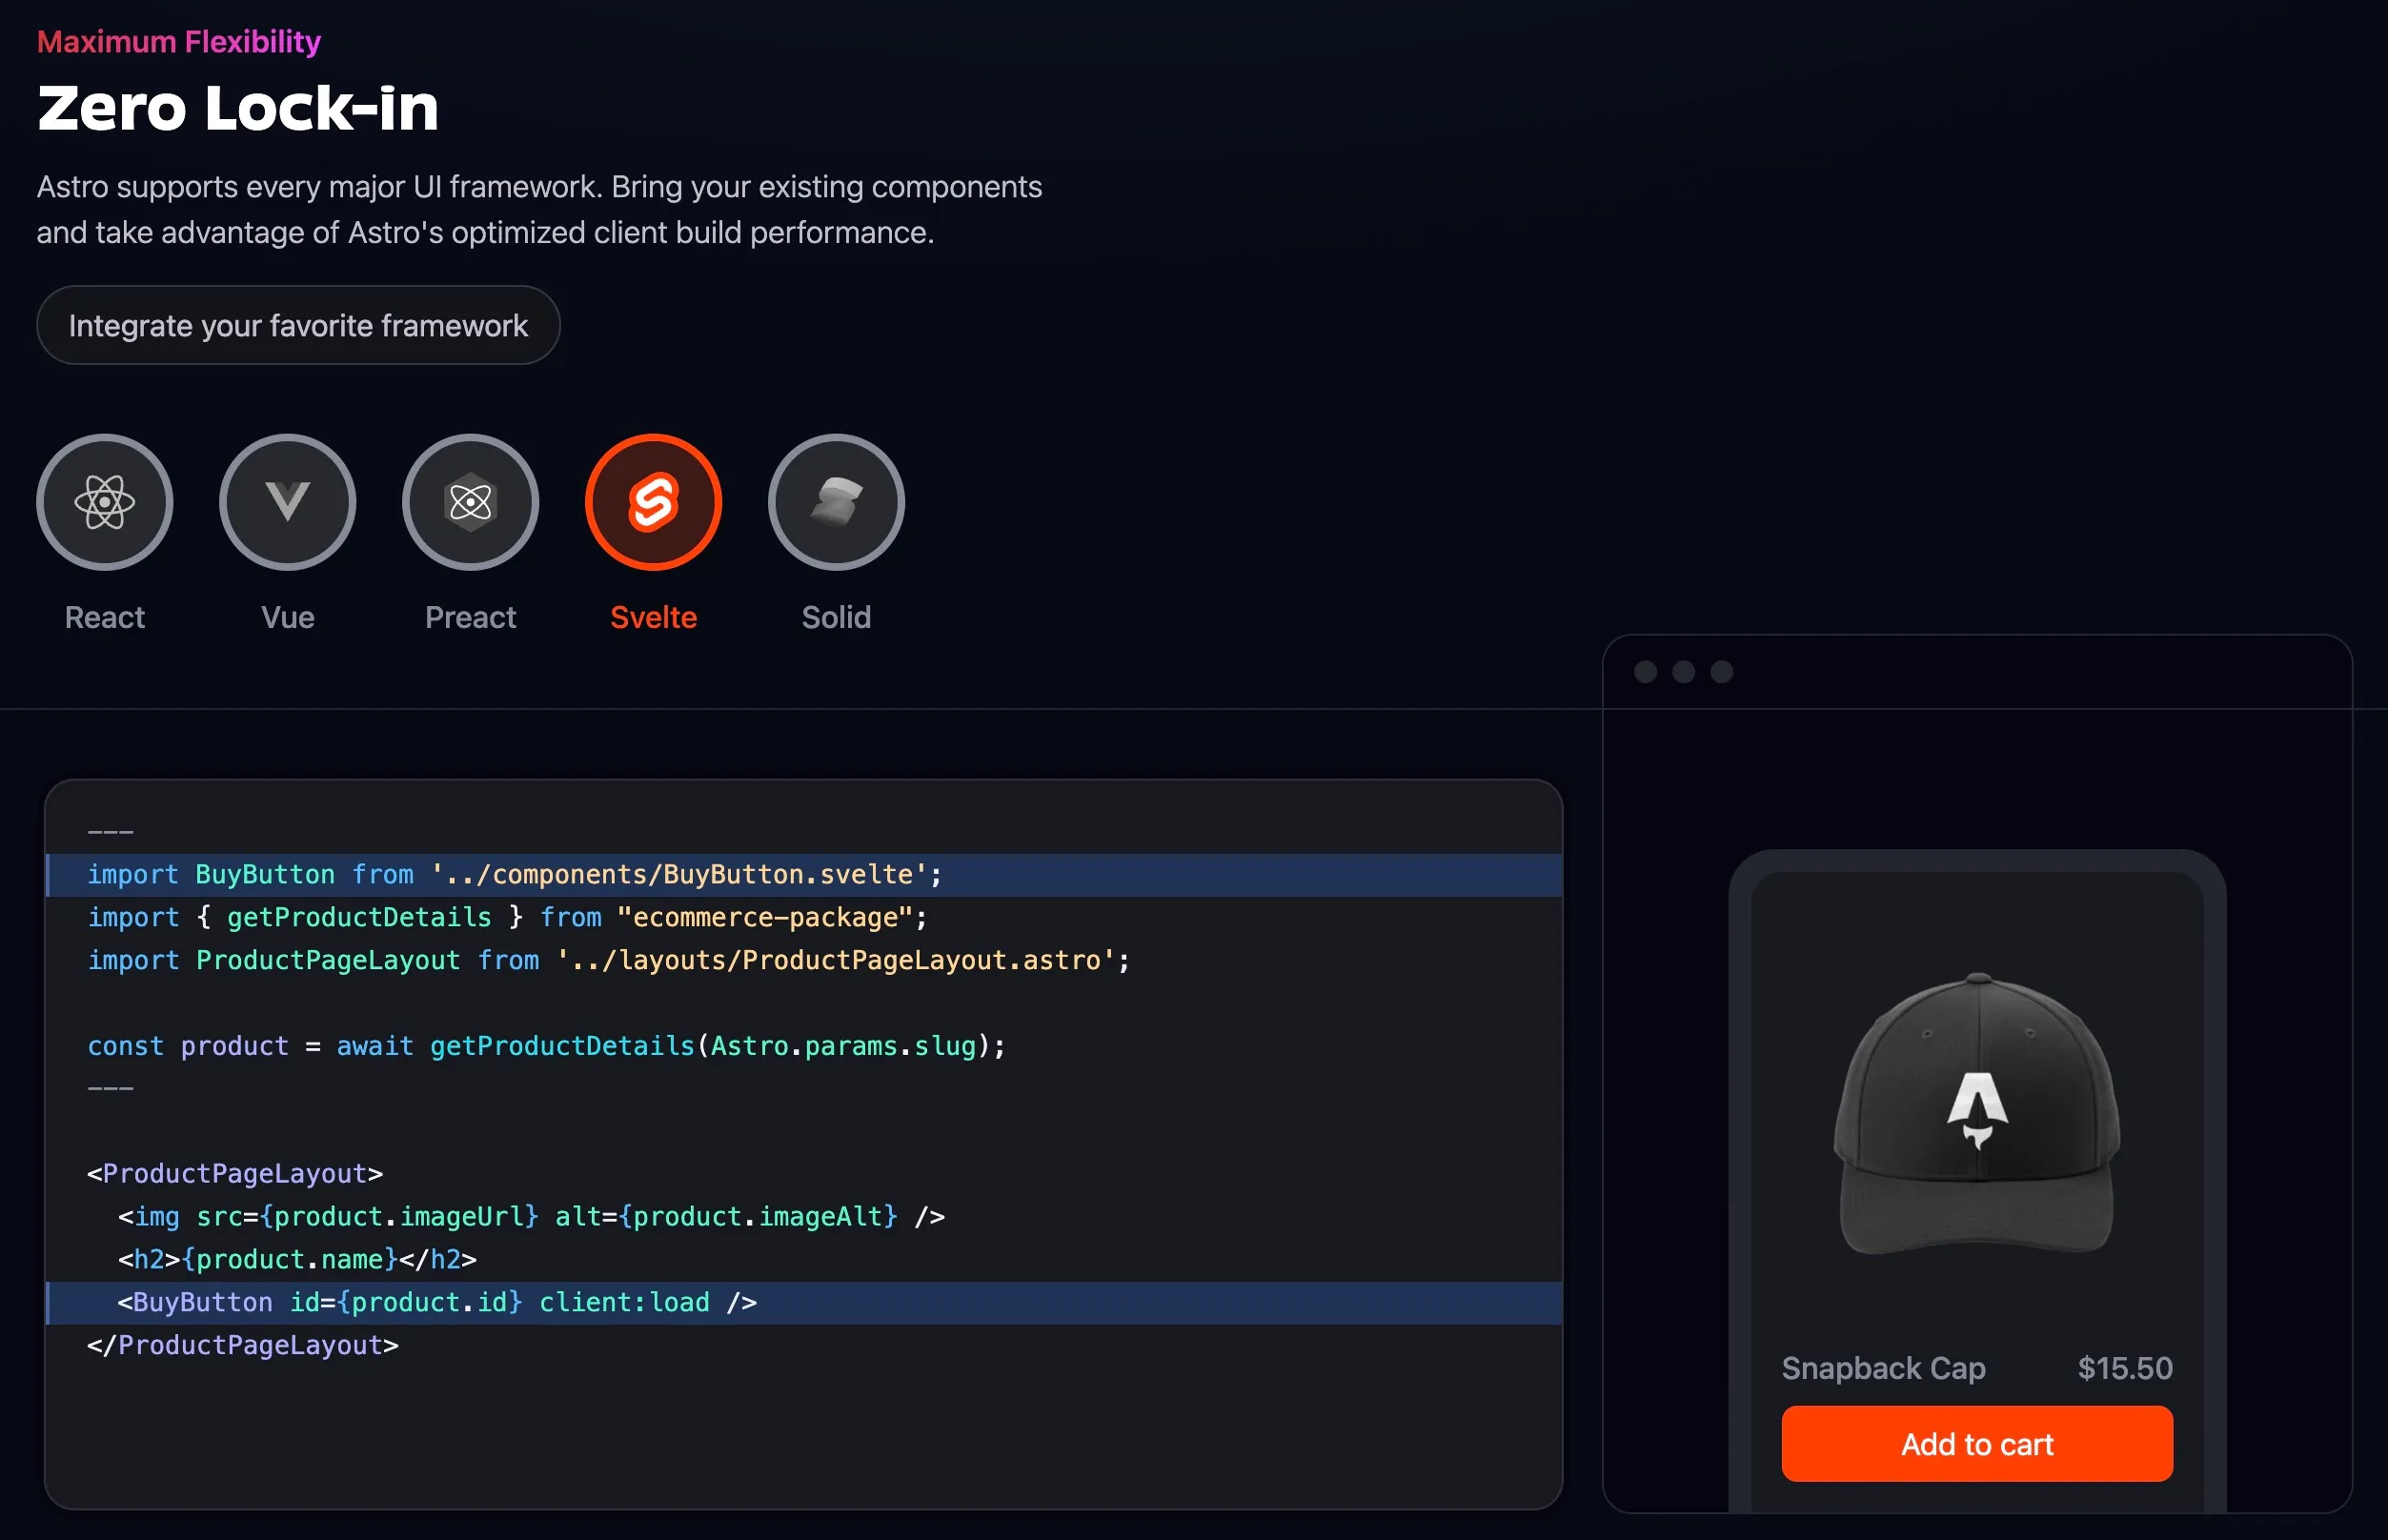Click the Svelte label under the icon
The height and width of the screenshot is (1540, 2388).
click(x=653, y=617)
